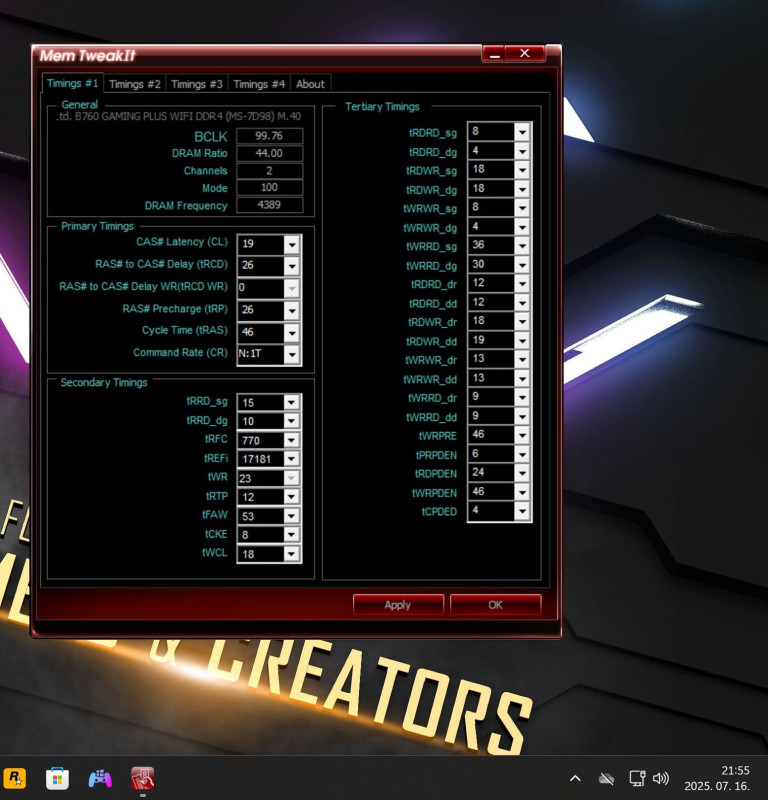This screenshot has width=768, height=800.
Task: Open Command Rate (CR) dropdown
Action: click(x=292, y=354)
